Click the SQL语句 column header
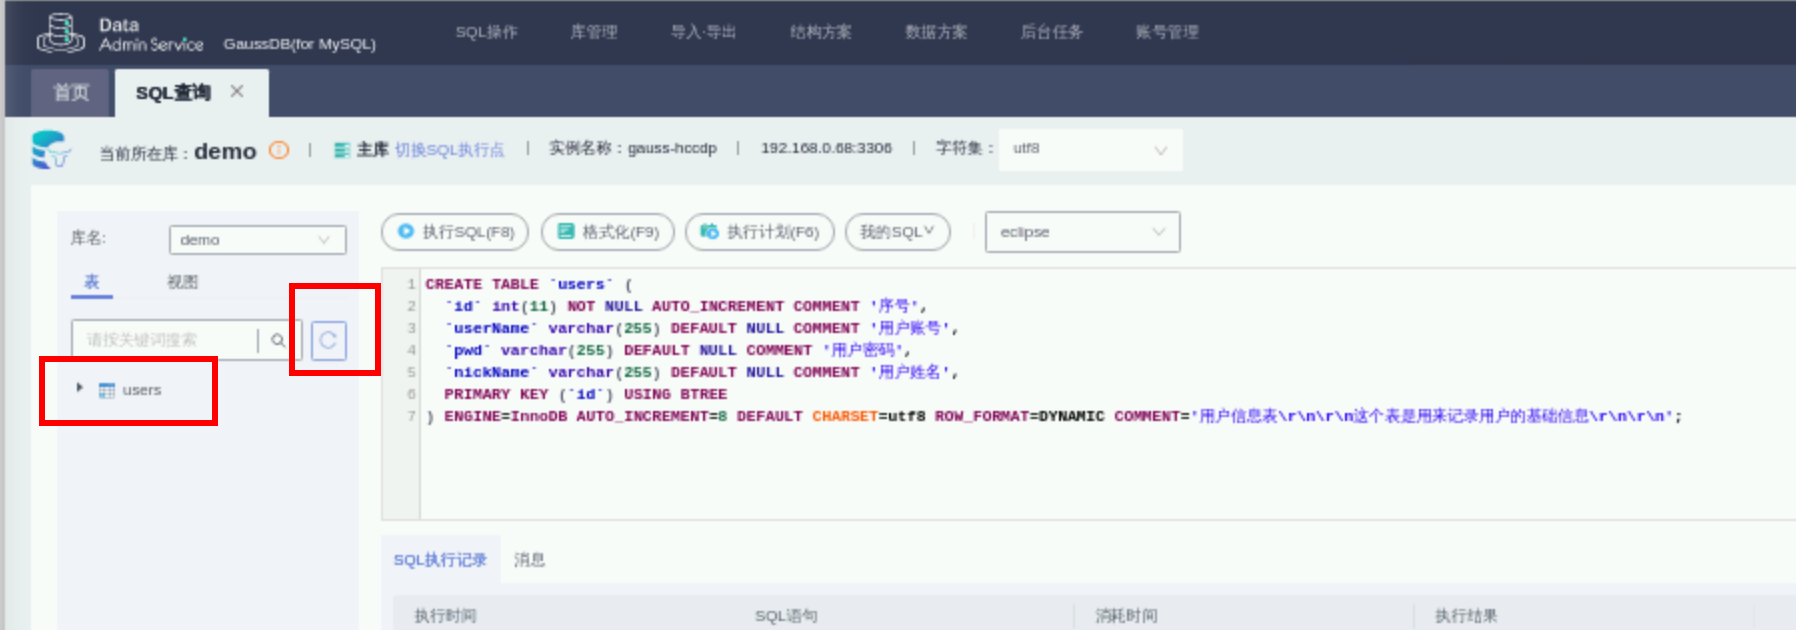 (x=786, y=616)
